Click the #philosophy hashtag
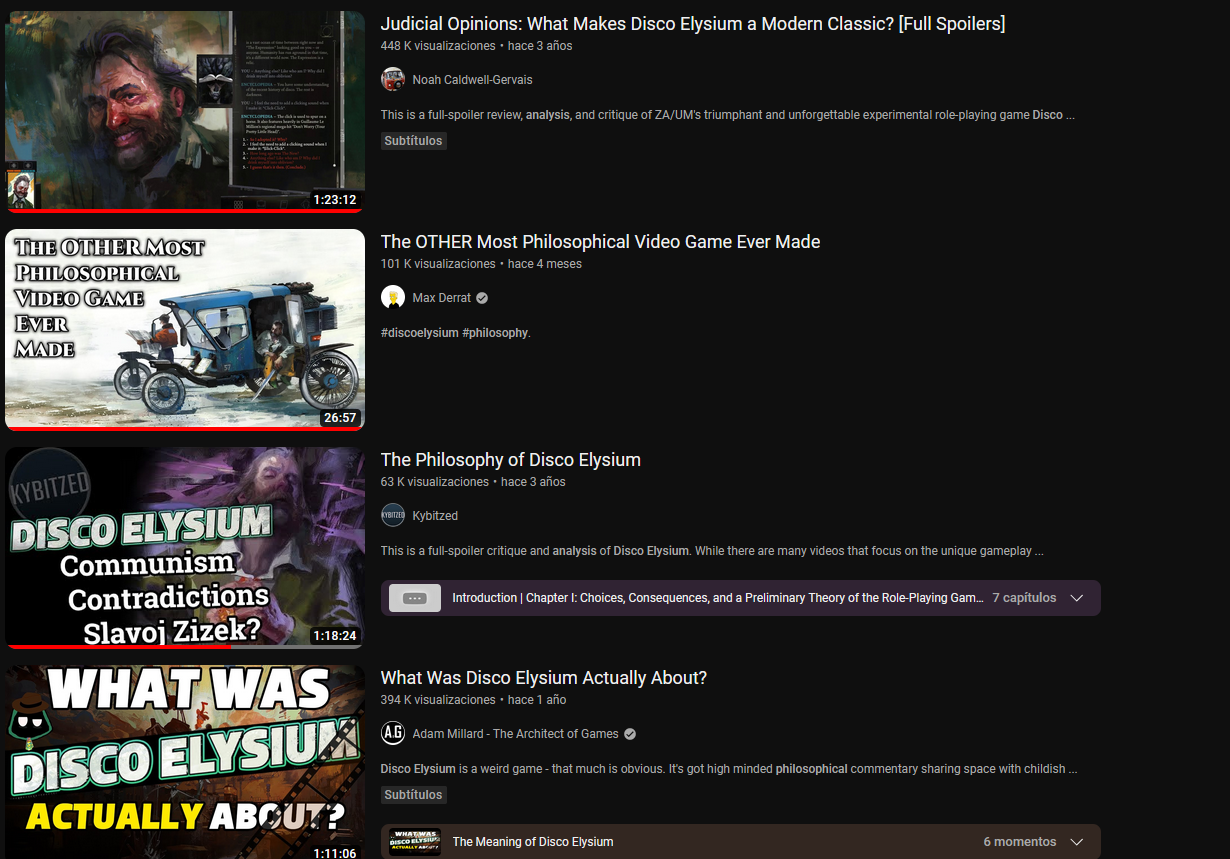This screenshot has width=1230, height=859. pos(495,333)
